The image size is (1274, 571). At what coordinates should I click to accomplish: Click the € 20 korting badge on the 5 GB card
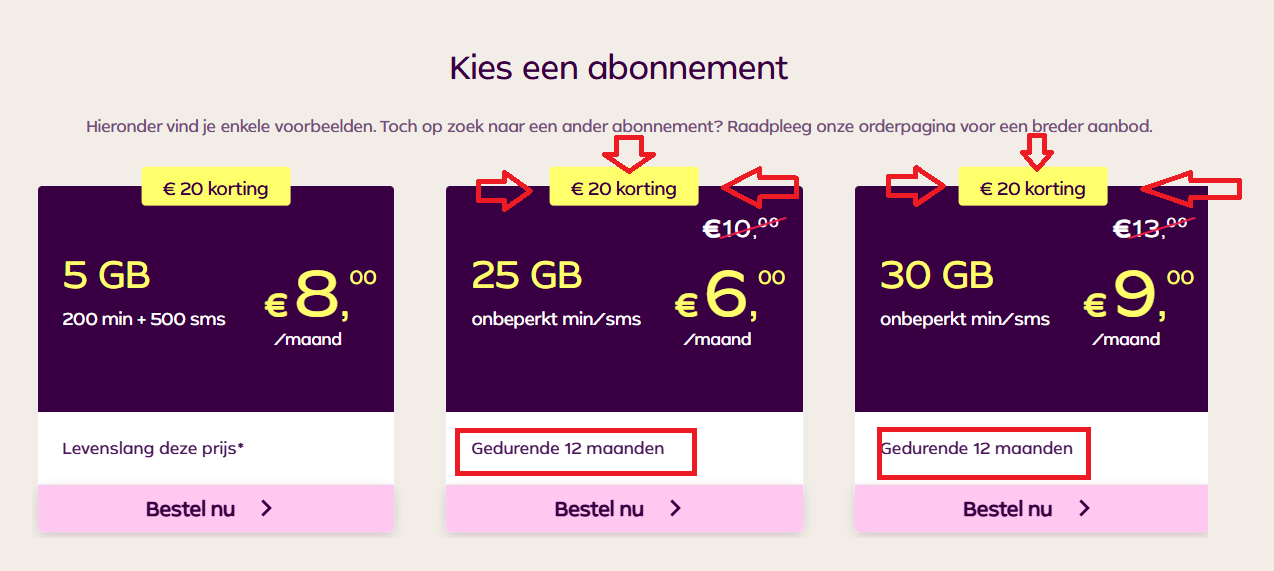point(216,188)
